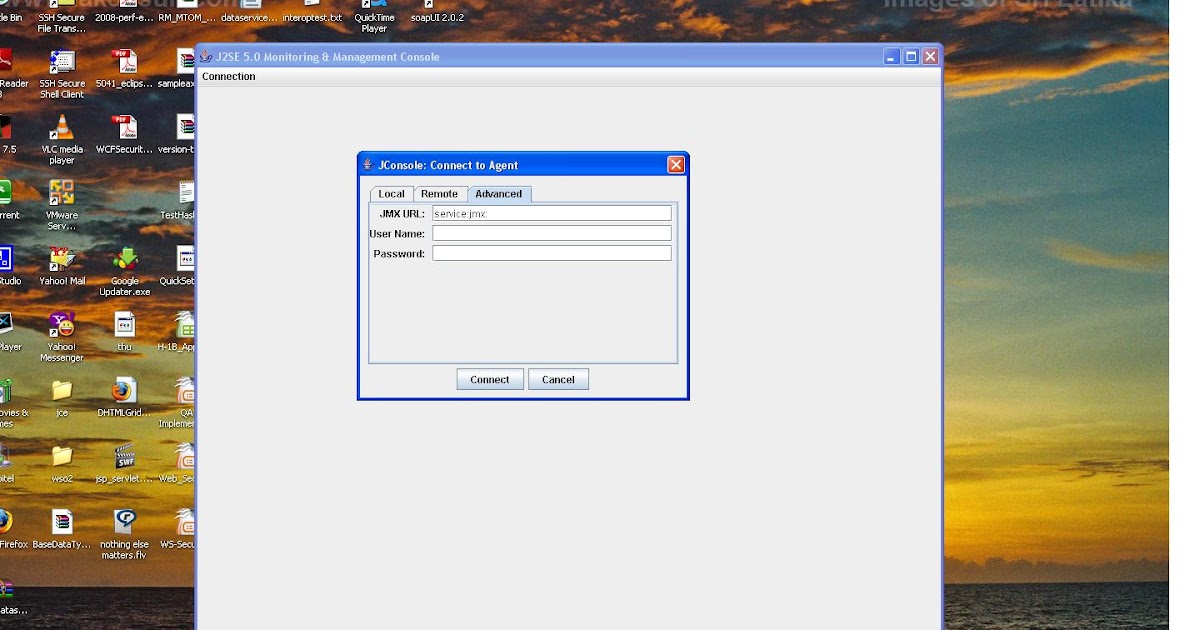Click the User Name input field
Viewport: 1200px width, 630px height.
[551, 232]
